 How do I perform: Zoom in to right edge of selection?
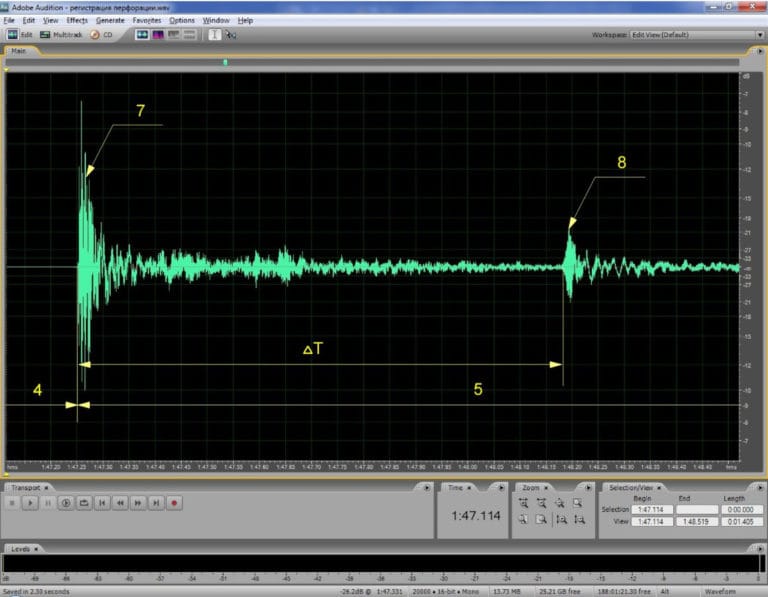point(541,520)
